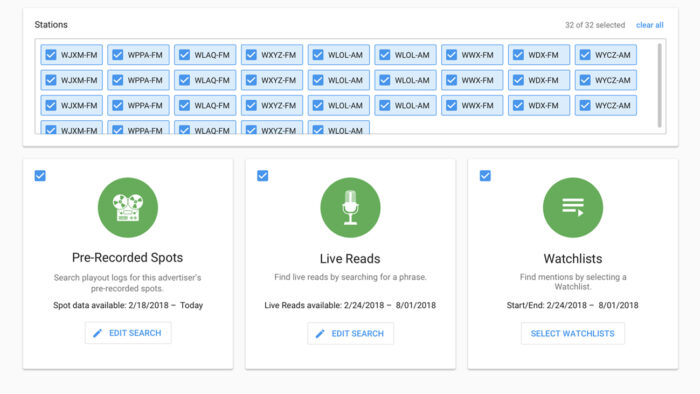The image size is (700, 394).
Task: Click the green playlist Watchlists icon
Action: (573, 207)
